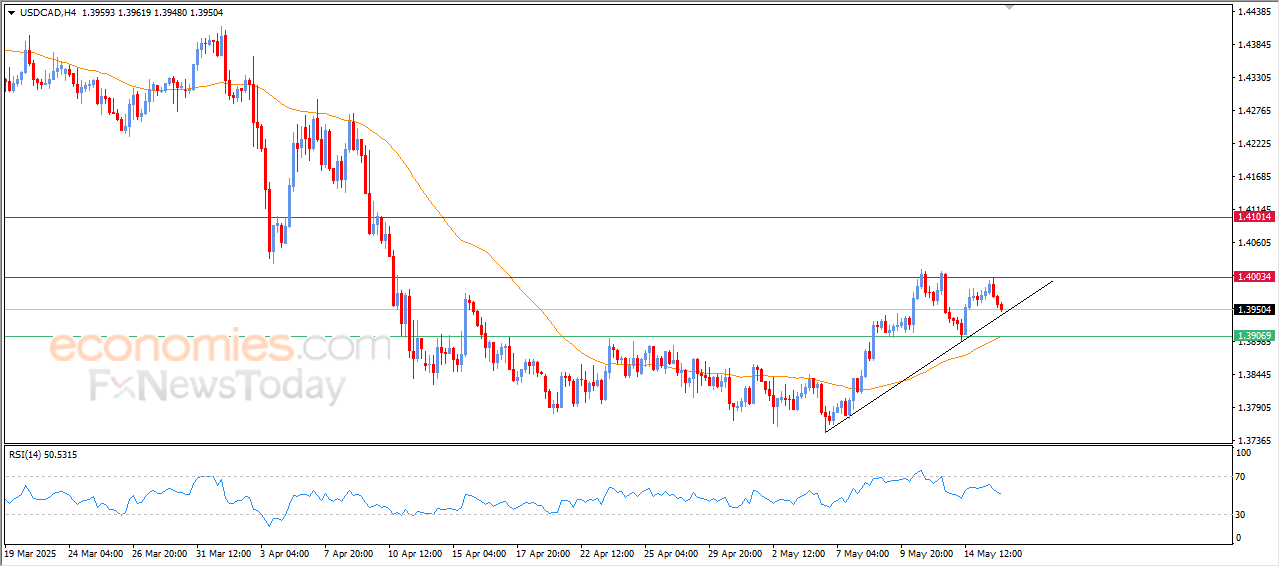Click the 1.42765 price scale value
This screenshot has width=1280, height=567.
(x=1254, y=111)
